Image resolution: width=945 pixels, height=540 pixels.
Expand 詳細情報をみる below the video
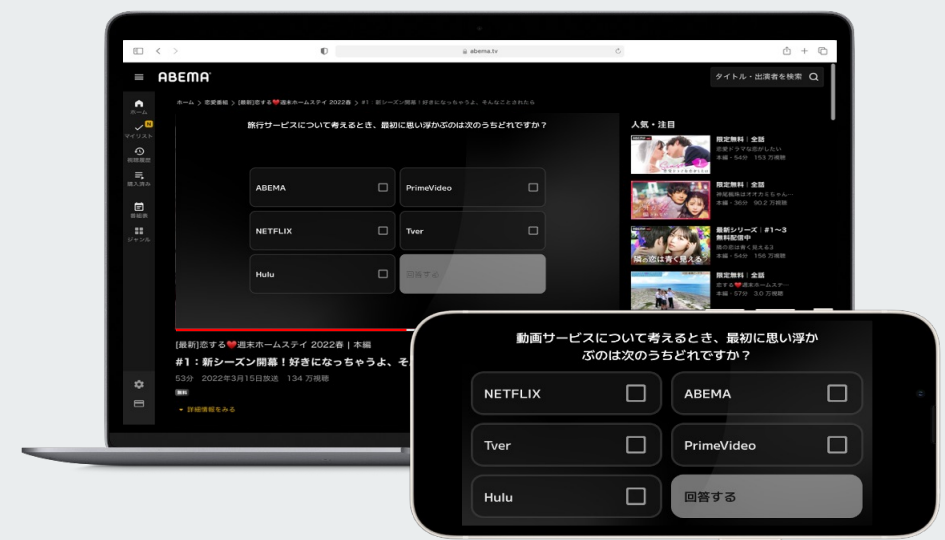click(x=207, y=409)
